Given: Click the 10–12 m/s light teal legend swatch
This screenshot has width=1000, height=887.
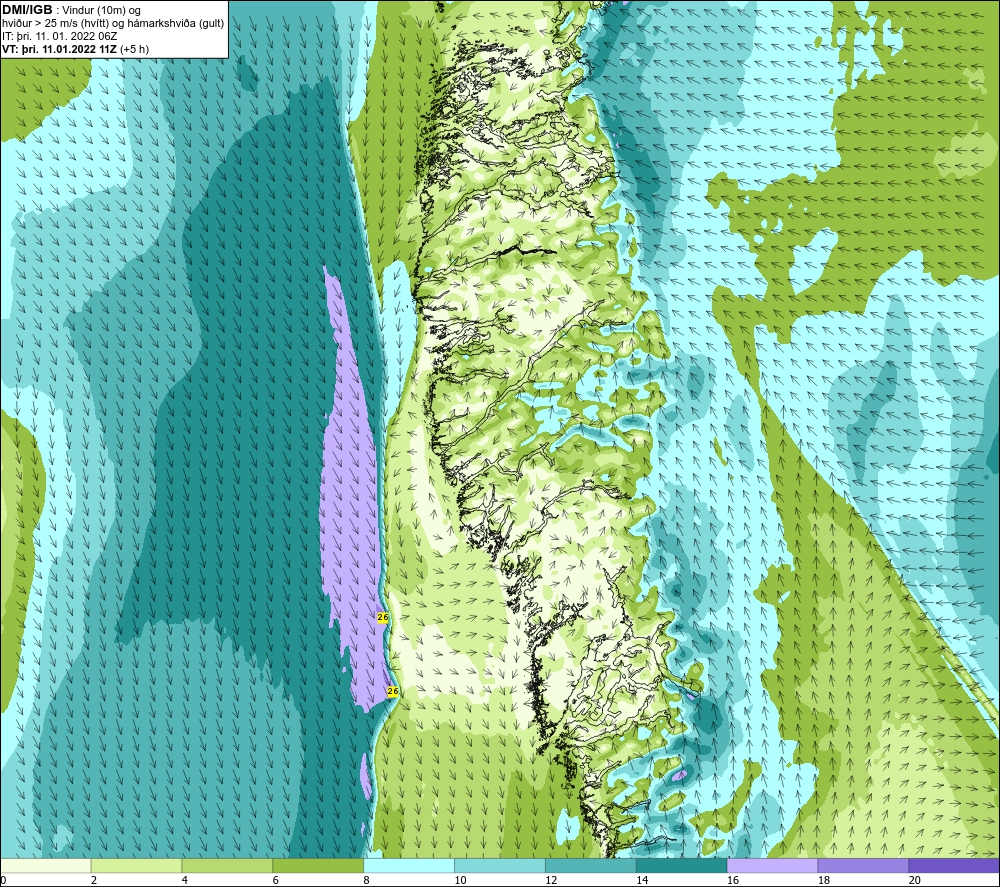Looking at the screenshot, I should [x=499, y=865].
